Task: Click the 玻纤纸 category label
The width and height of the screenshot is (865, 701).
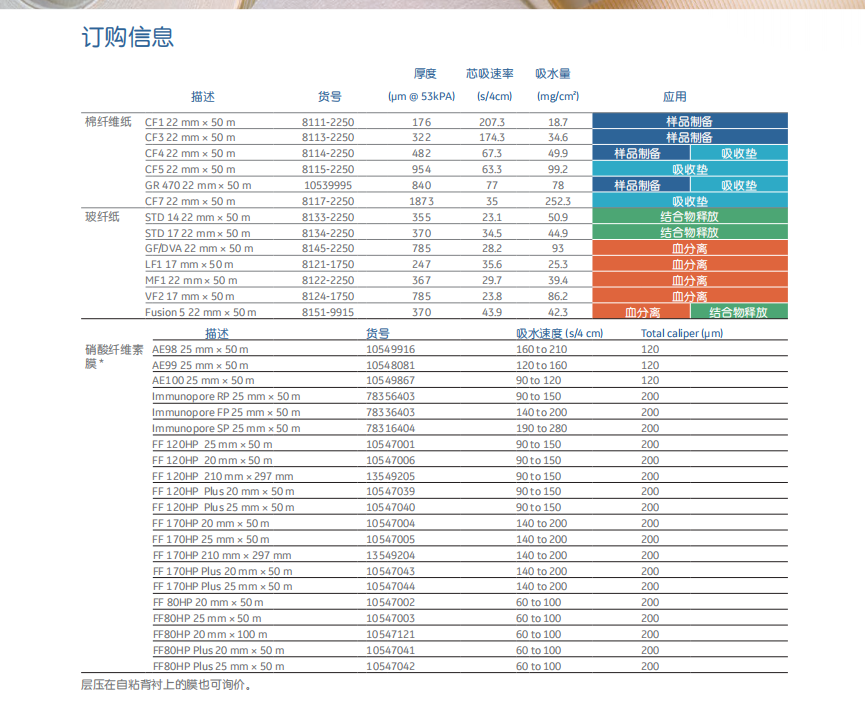Action: coord(102,217)
